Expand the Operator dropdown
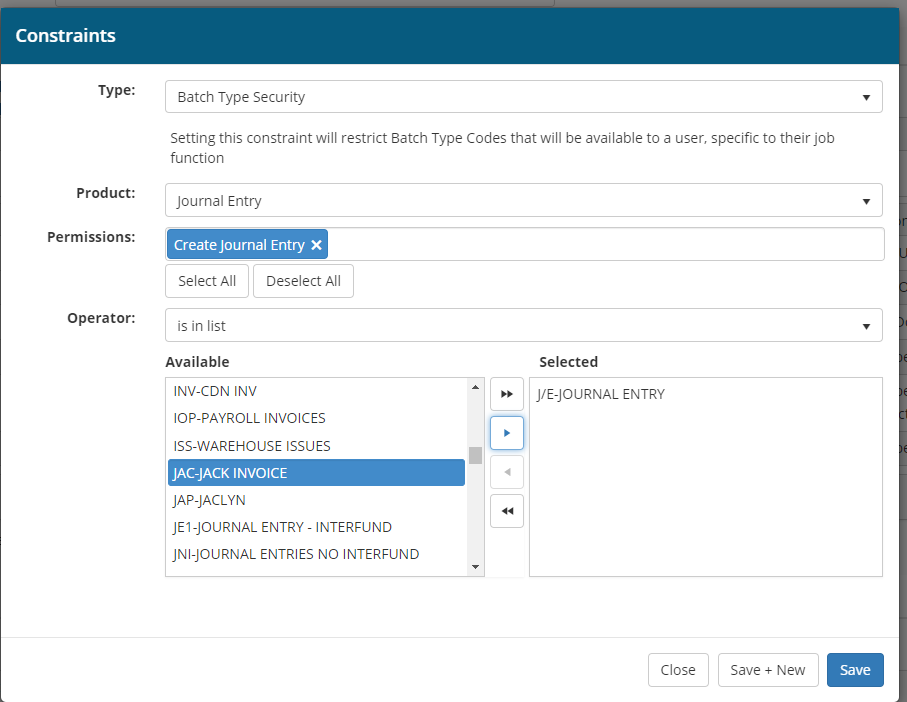The width and height of the screenshot is (907, 702). click(523, 325)
